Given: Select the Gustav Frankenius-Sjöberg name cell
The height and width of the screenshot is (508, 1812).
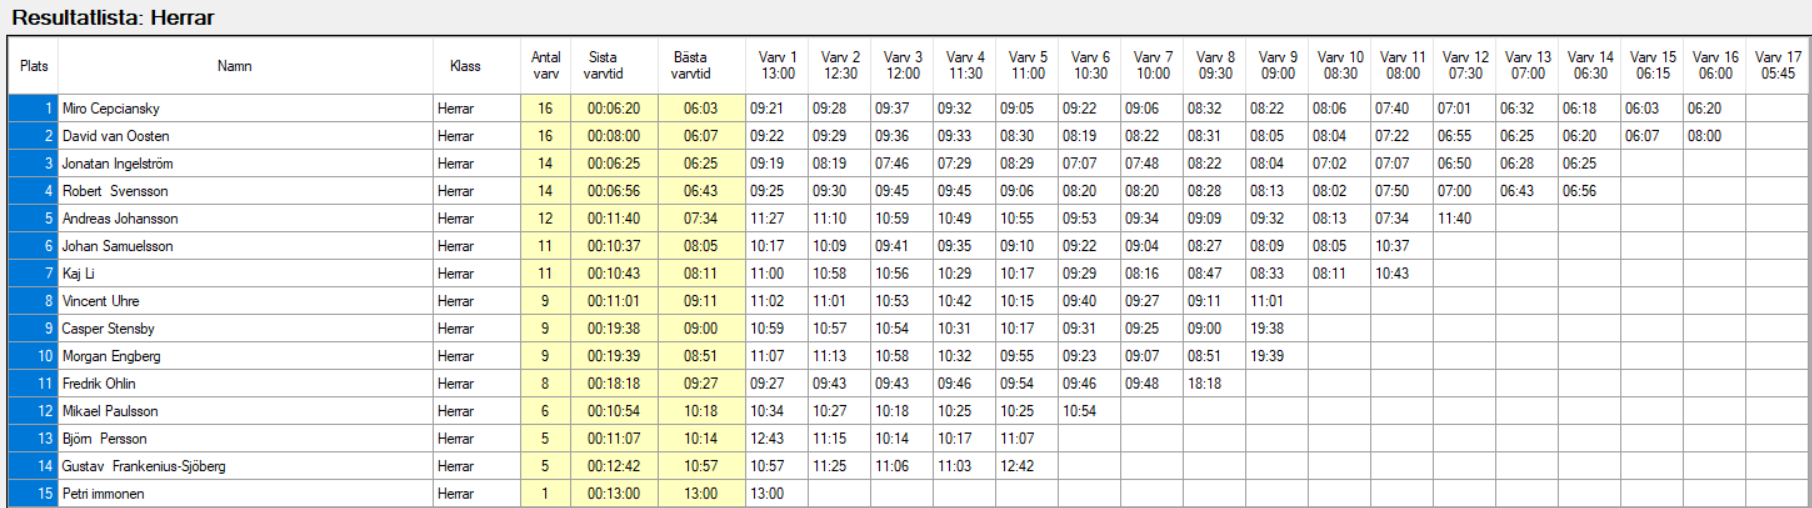Looking at the screenshot, I should point(245,466).
